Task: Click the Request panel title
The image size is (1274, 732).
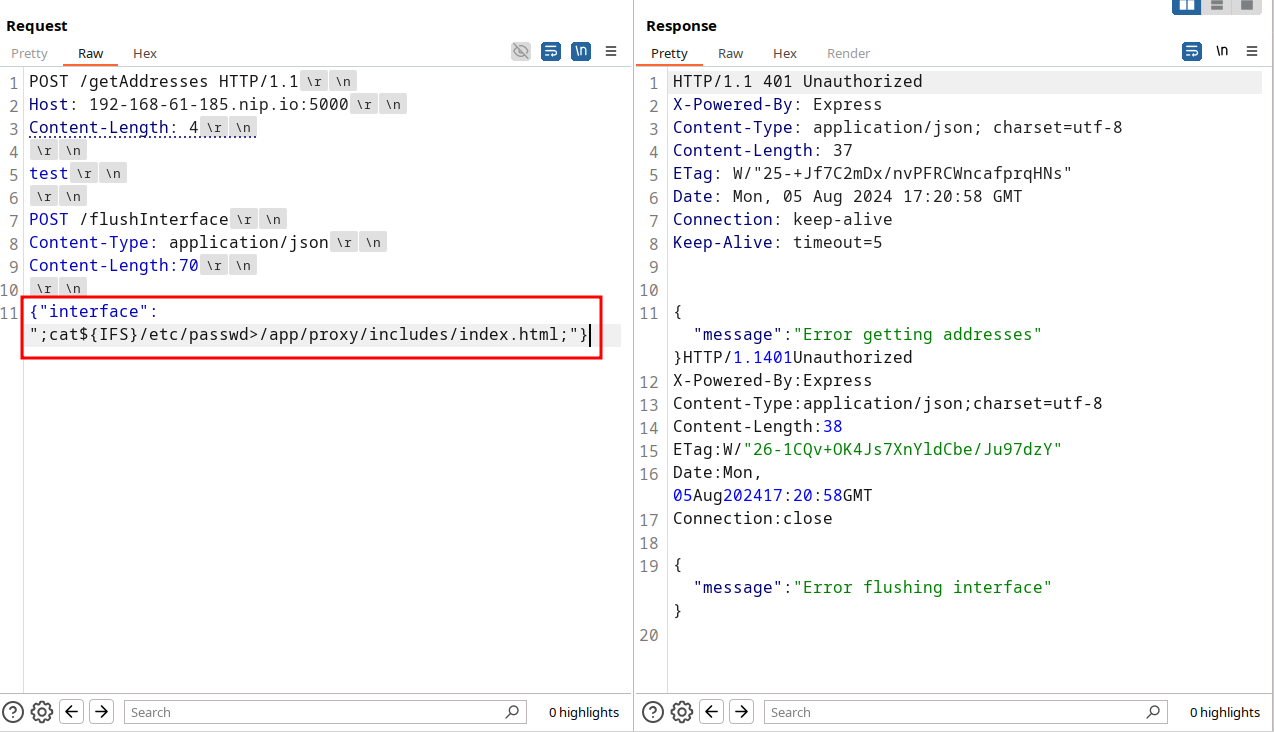Action: (x=37, y=26)
